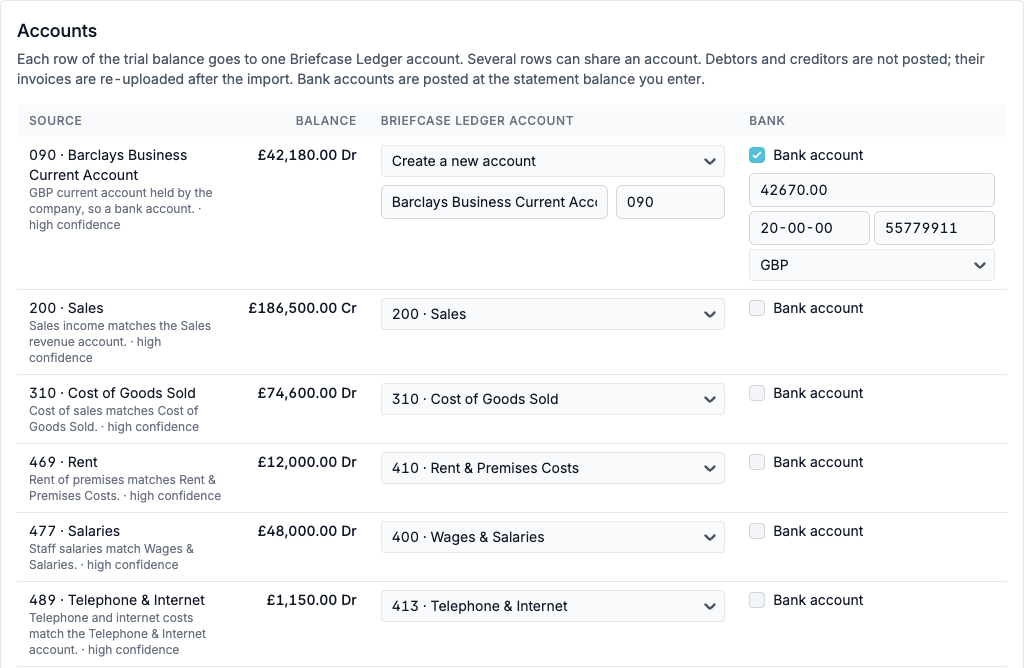Open the GBP currency dropdown
The height and width of the screenshot is (668, 1024).
coord(871,265)
